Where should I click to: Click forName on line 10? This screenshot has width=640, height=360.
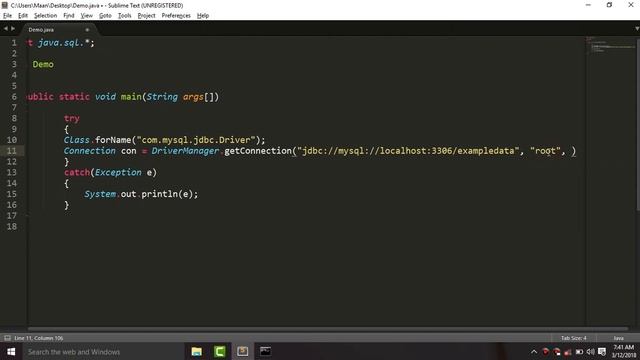point(113,140)
